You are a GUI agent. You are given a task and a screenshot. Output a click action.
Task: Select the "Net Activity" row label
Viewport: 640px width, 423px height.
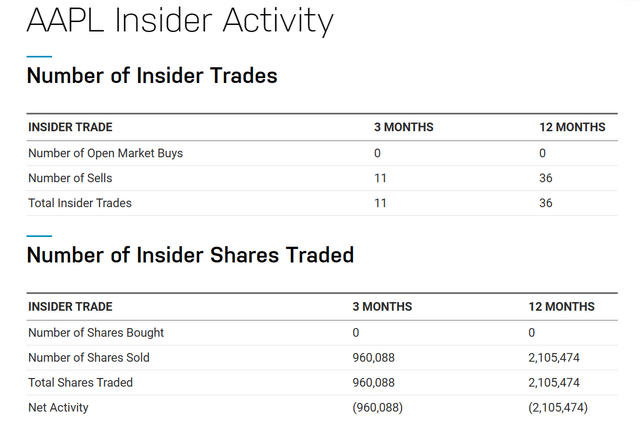pyautogui.click(x=59, y=407)
